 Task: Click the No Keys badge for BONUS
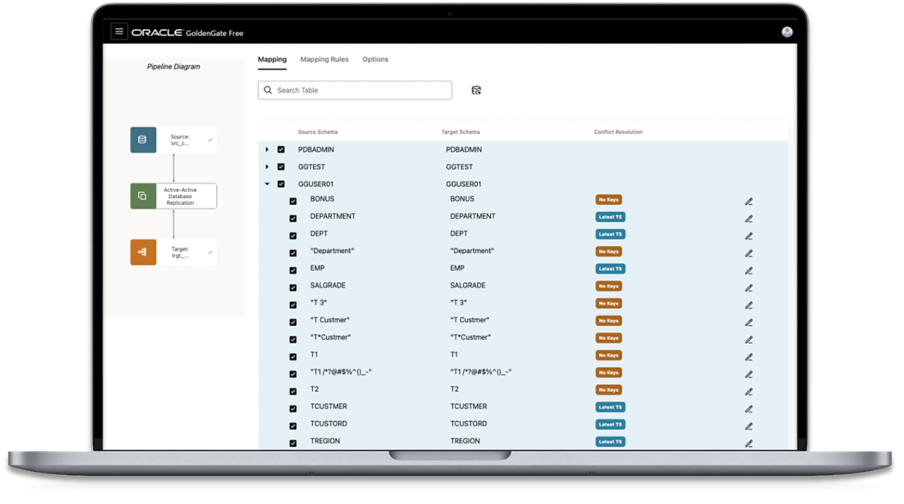click(609, 200)
